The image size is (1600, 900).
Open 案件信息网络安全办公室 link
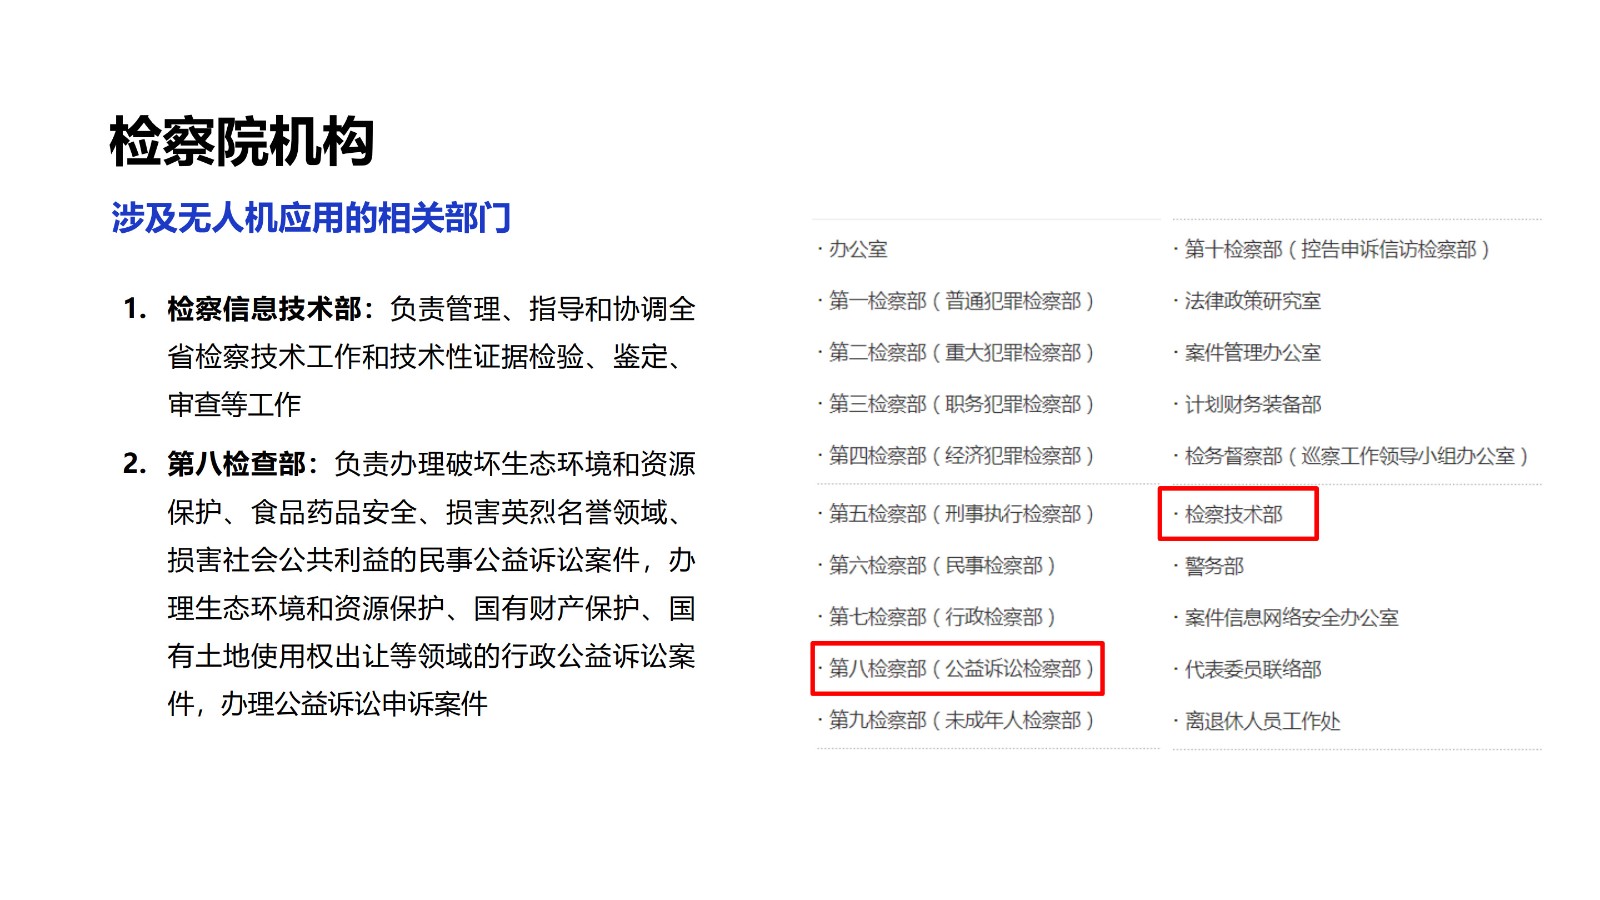click(1290, 618)
